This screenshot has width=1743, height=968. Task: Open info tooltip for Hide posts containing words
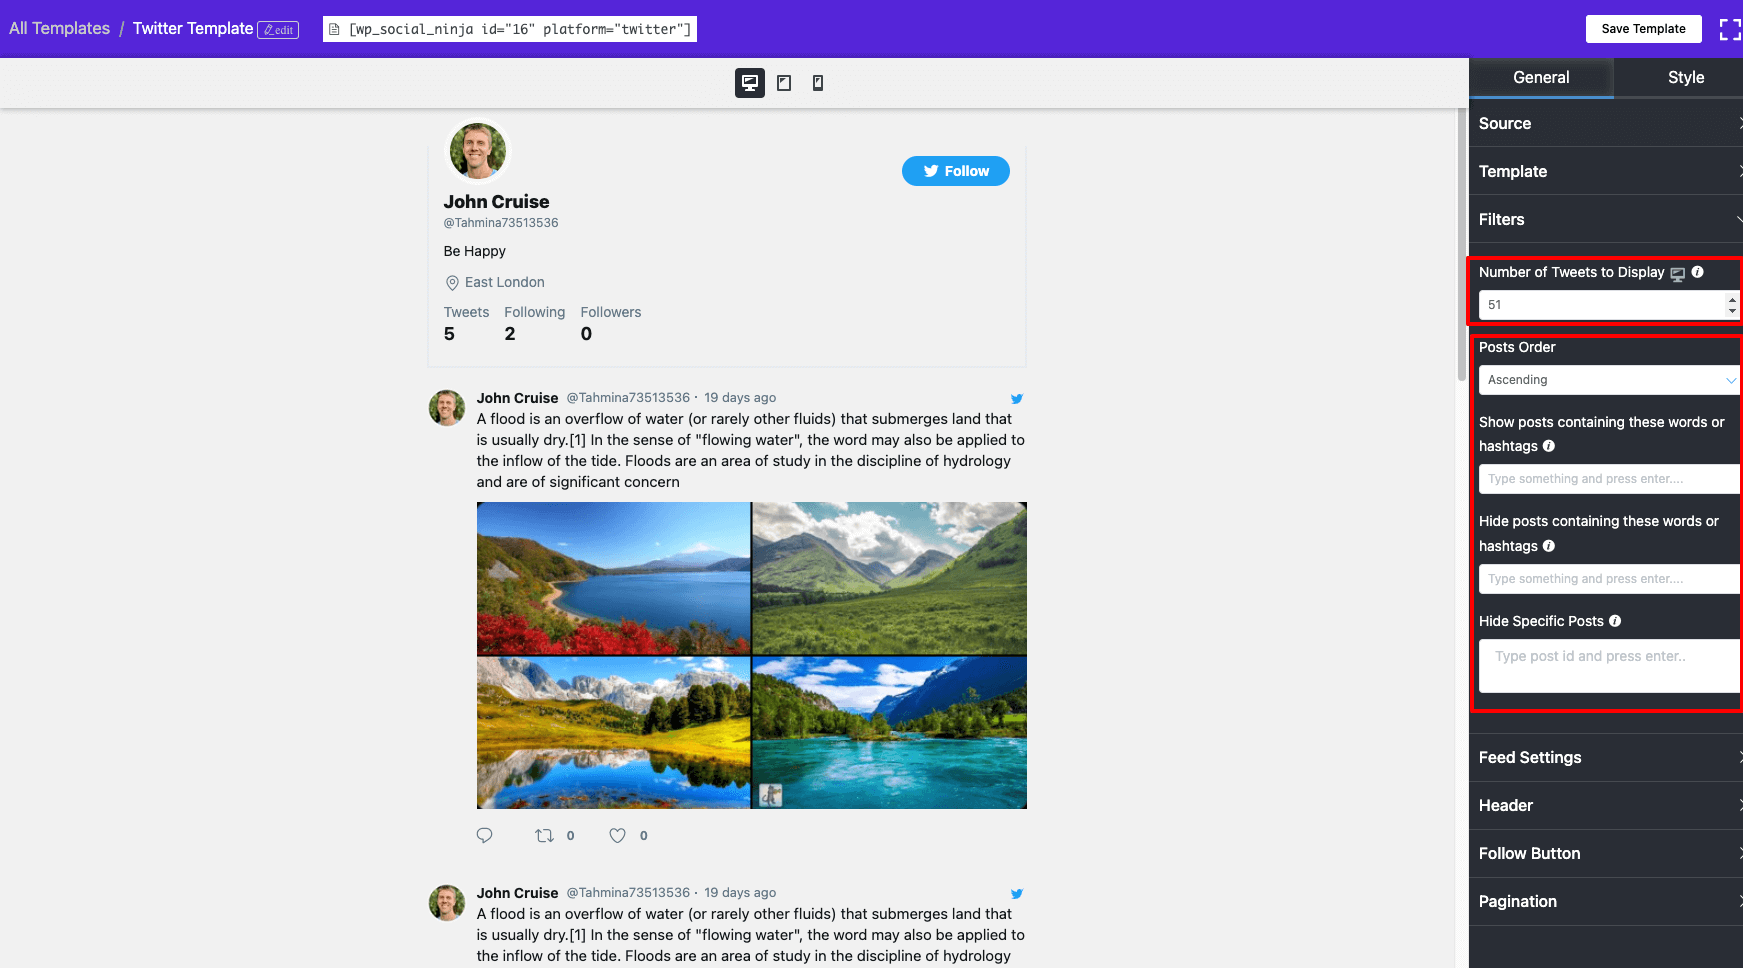(1548, 546)
